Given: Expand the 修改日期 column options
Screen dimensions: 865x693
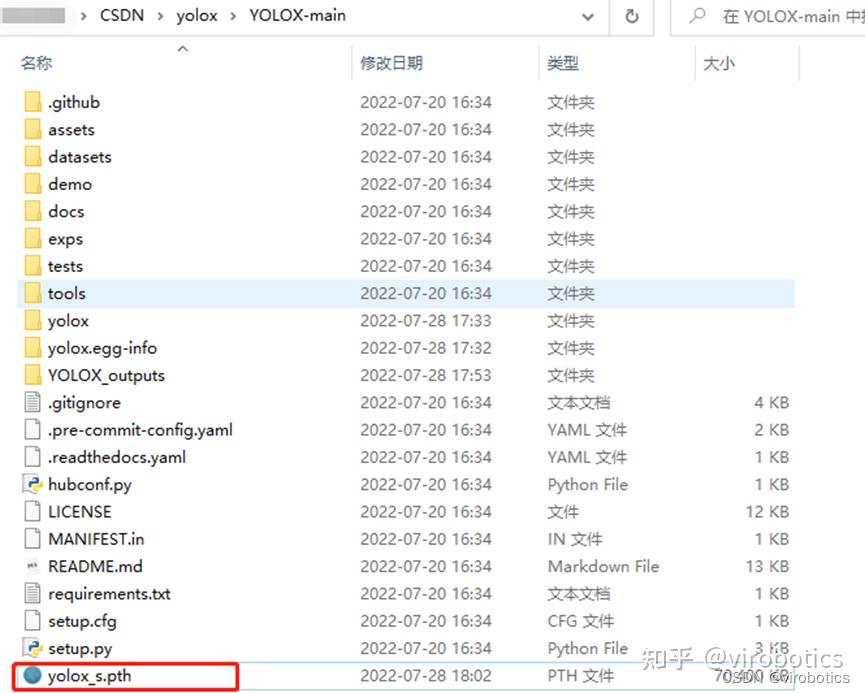Looking at the screenshot, I should coord(393,62).
